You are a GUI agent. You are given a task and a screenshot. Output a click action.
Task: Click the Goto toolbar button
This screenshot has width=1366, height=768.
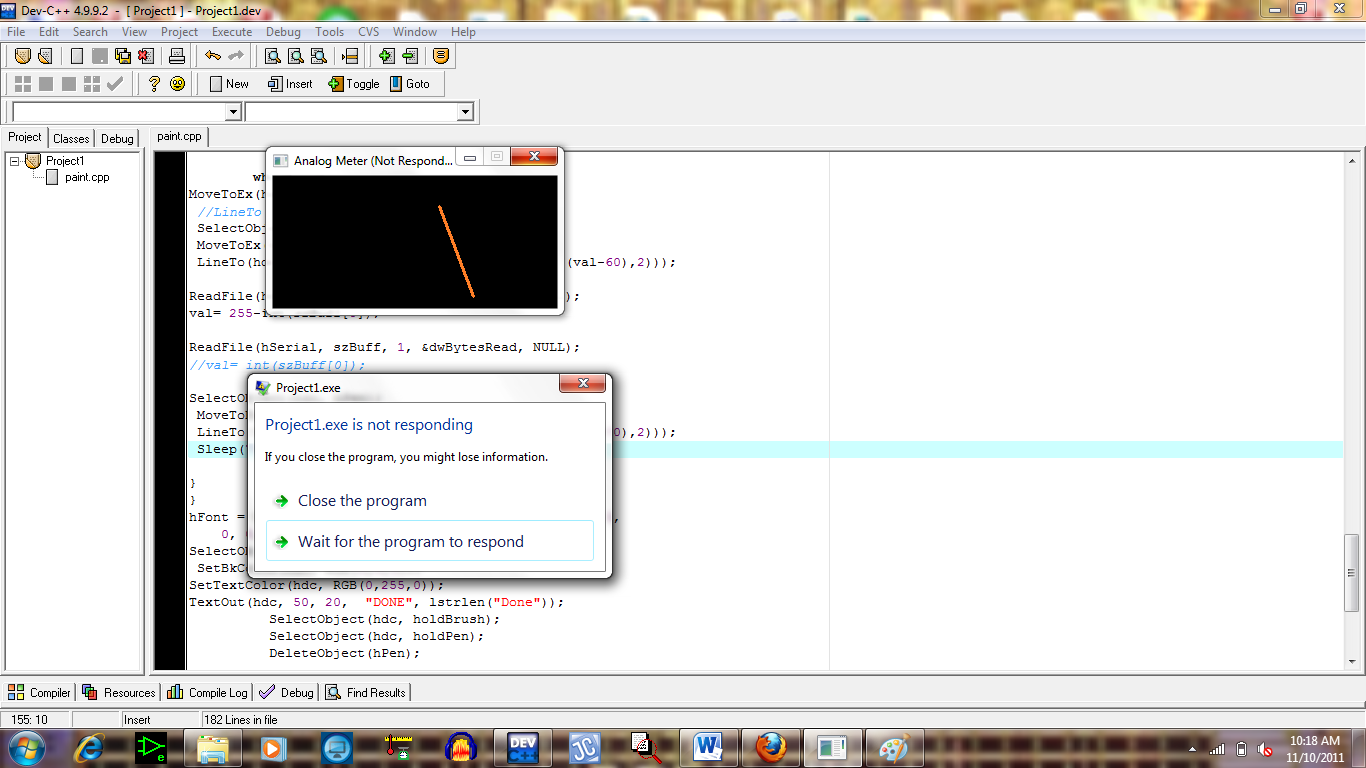coord(412,83)
